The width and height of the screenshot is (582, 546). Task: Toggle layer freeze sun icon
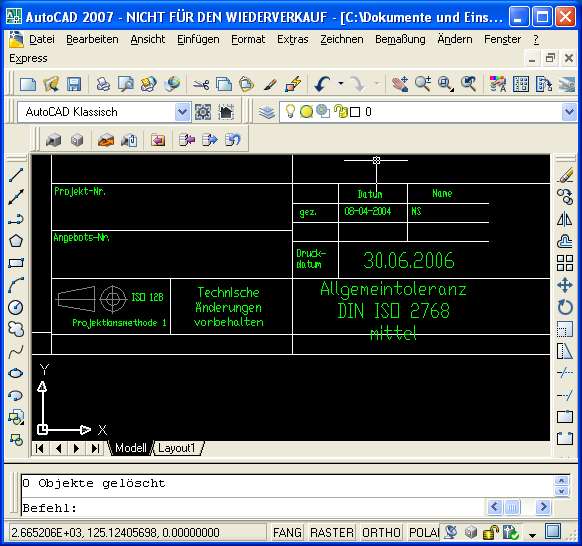click(306, 111)
